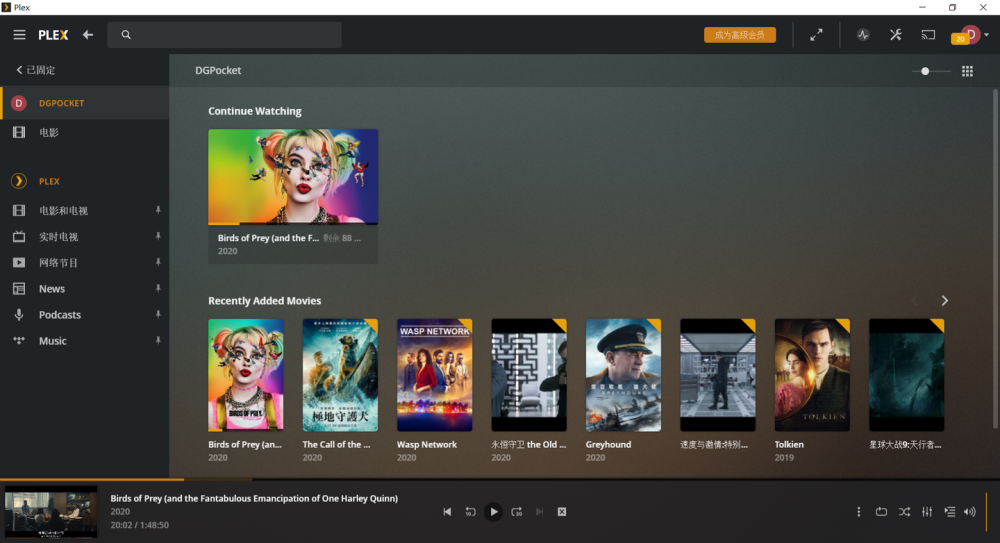
Task: Collapse the pinned sidebar back chevron
Action: 19,70
